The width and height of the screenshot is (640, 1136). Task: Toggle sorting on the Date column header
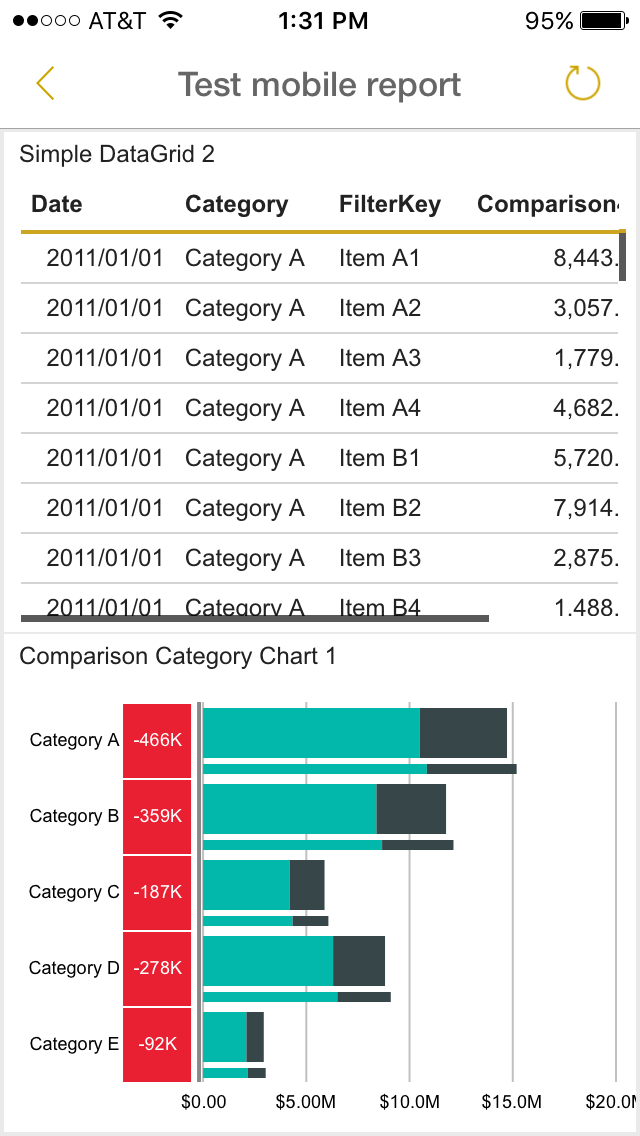(56, 204)
